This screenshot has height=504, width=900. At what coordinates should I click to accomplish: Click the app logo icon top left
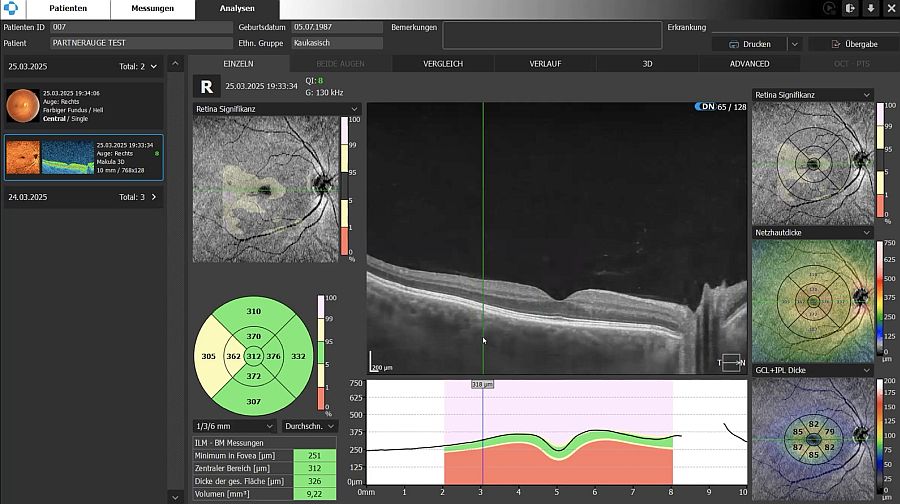tap(11, 8)
